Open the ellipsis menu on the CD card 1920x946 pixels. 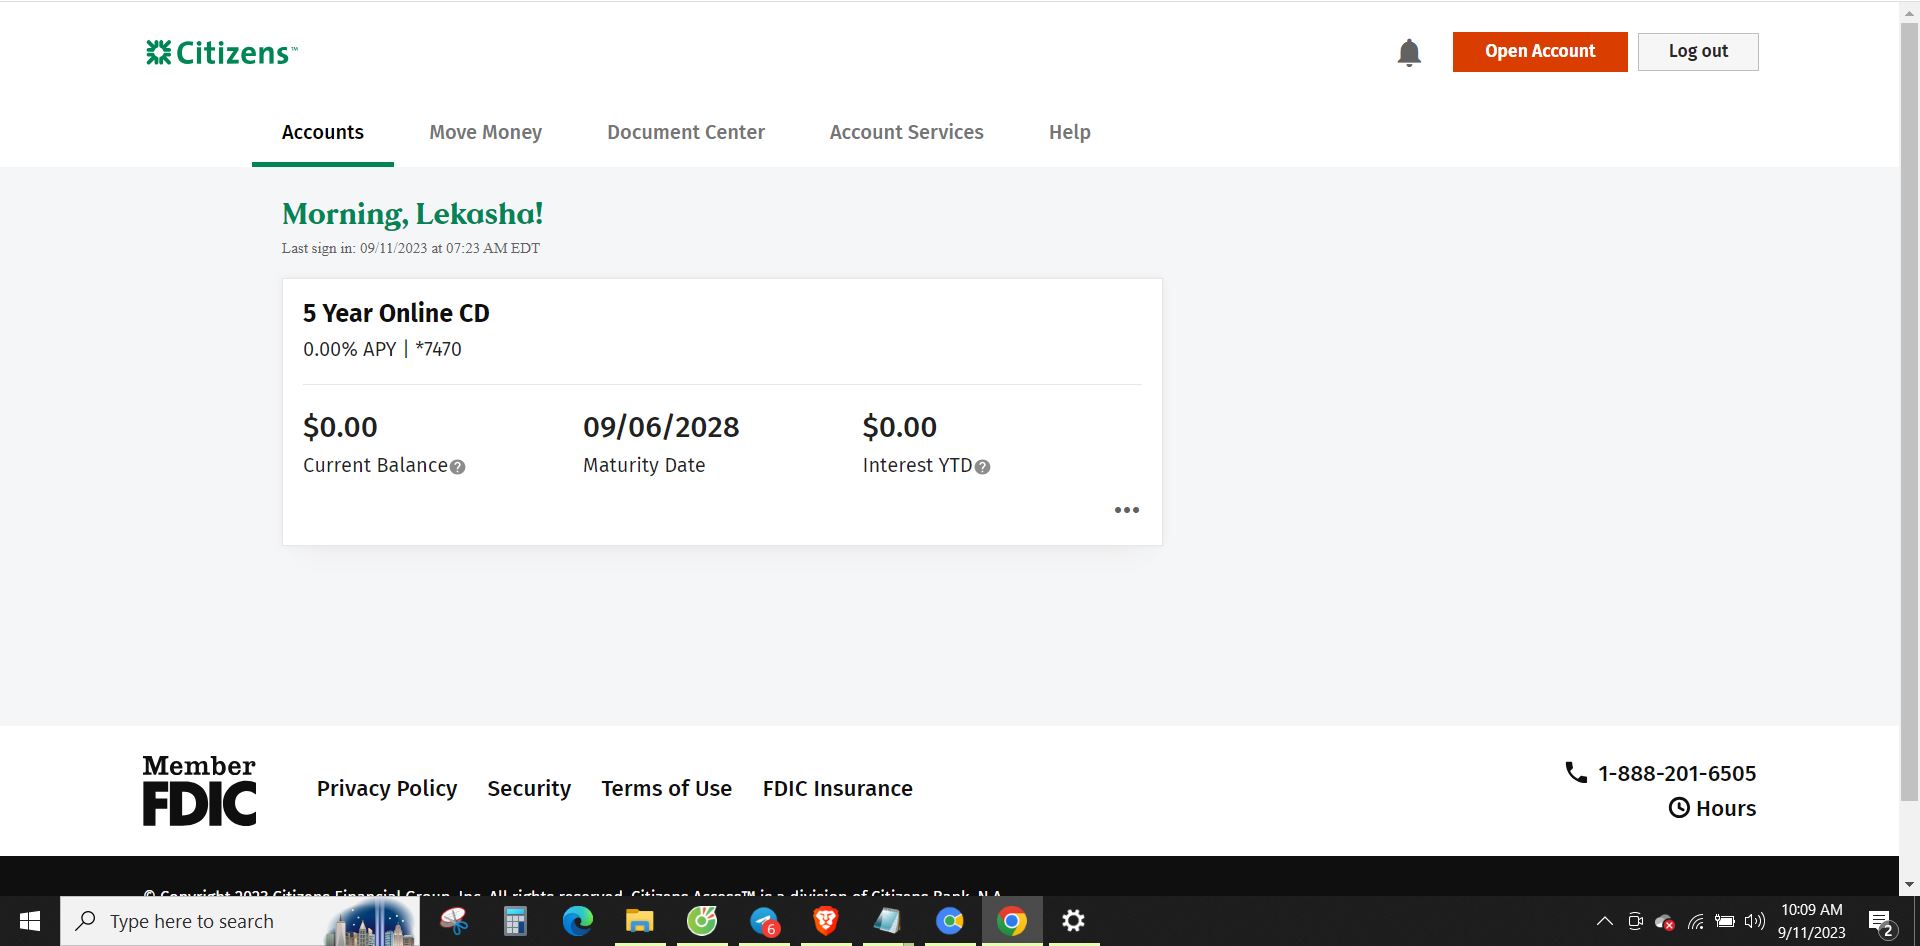point(1126,509)
